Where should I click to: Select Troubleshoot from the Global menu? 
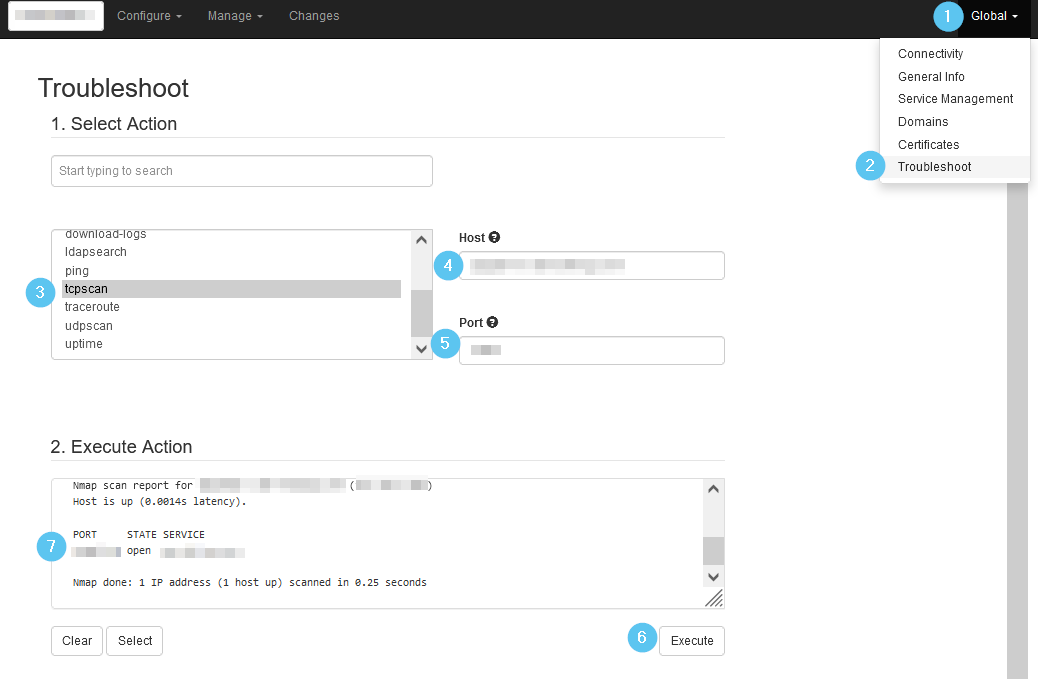tap(934, 167)
